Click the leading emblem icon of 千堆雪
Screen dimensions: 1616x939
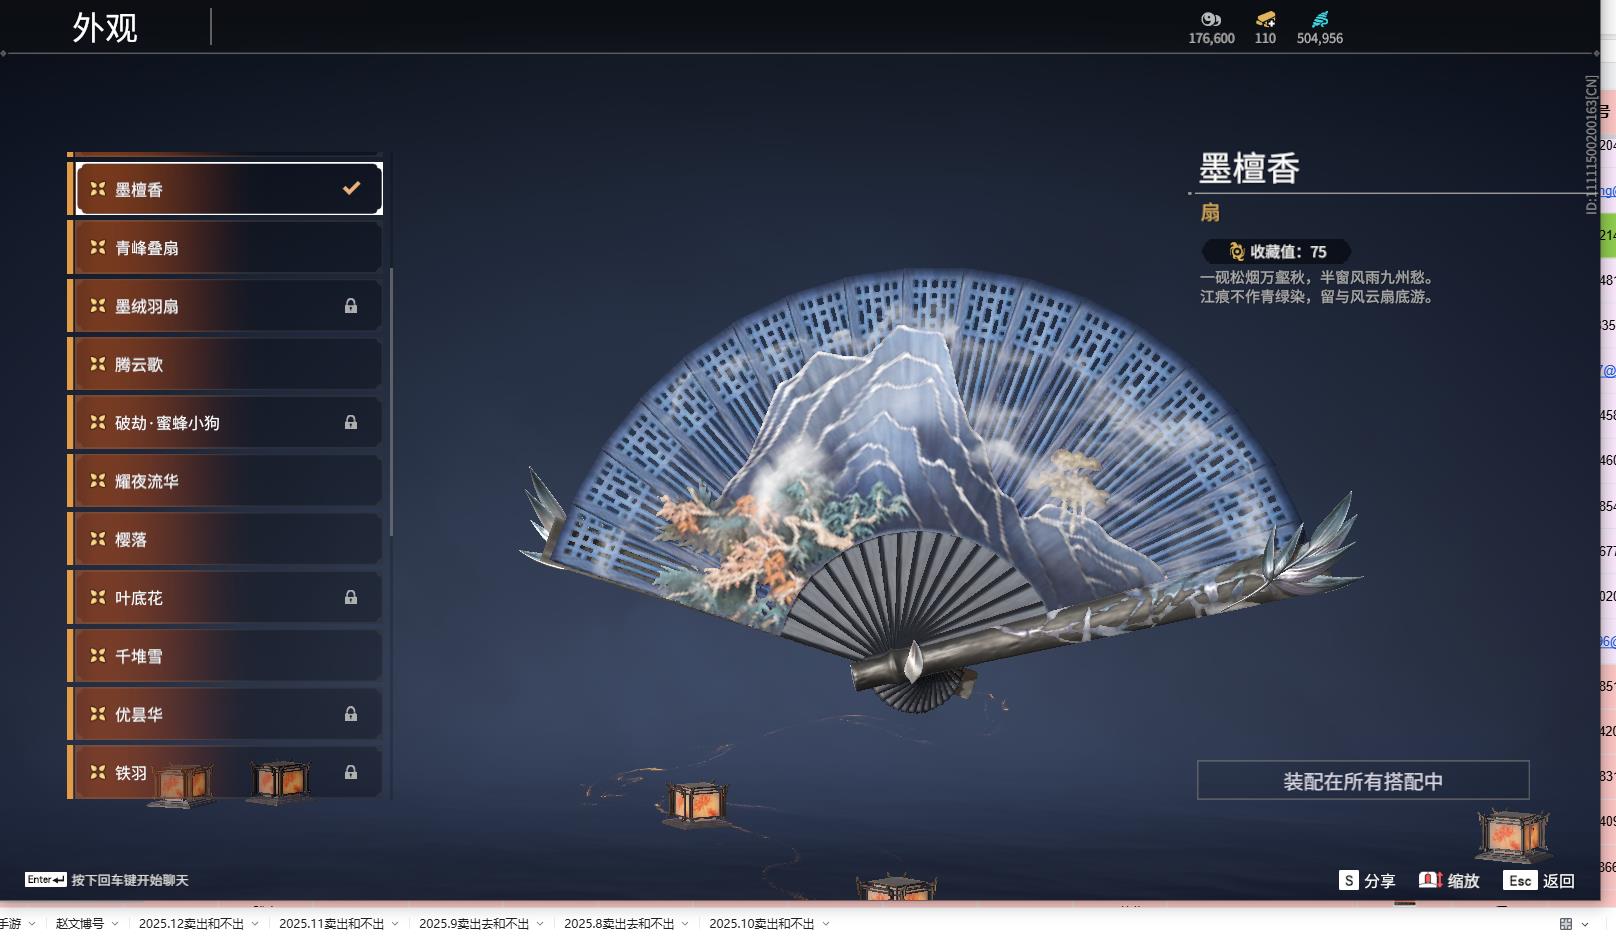point(98,655)
